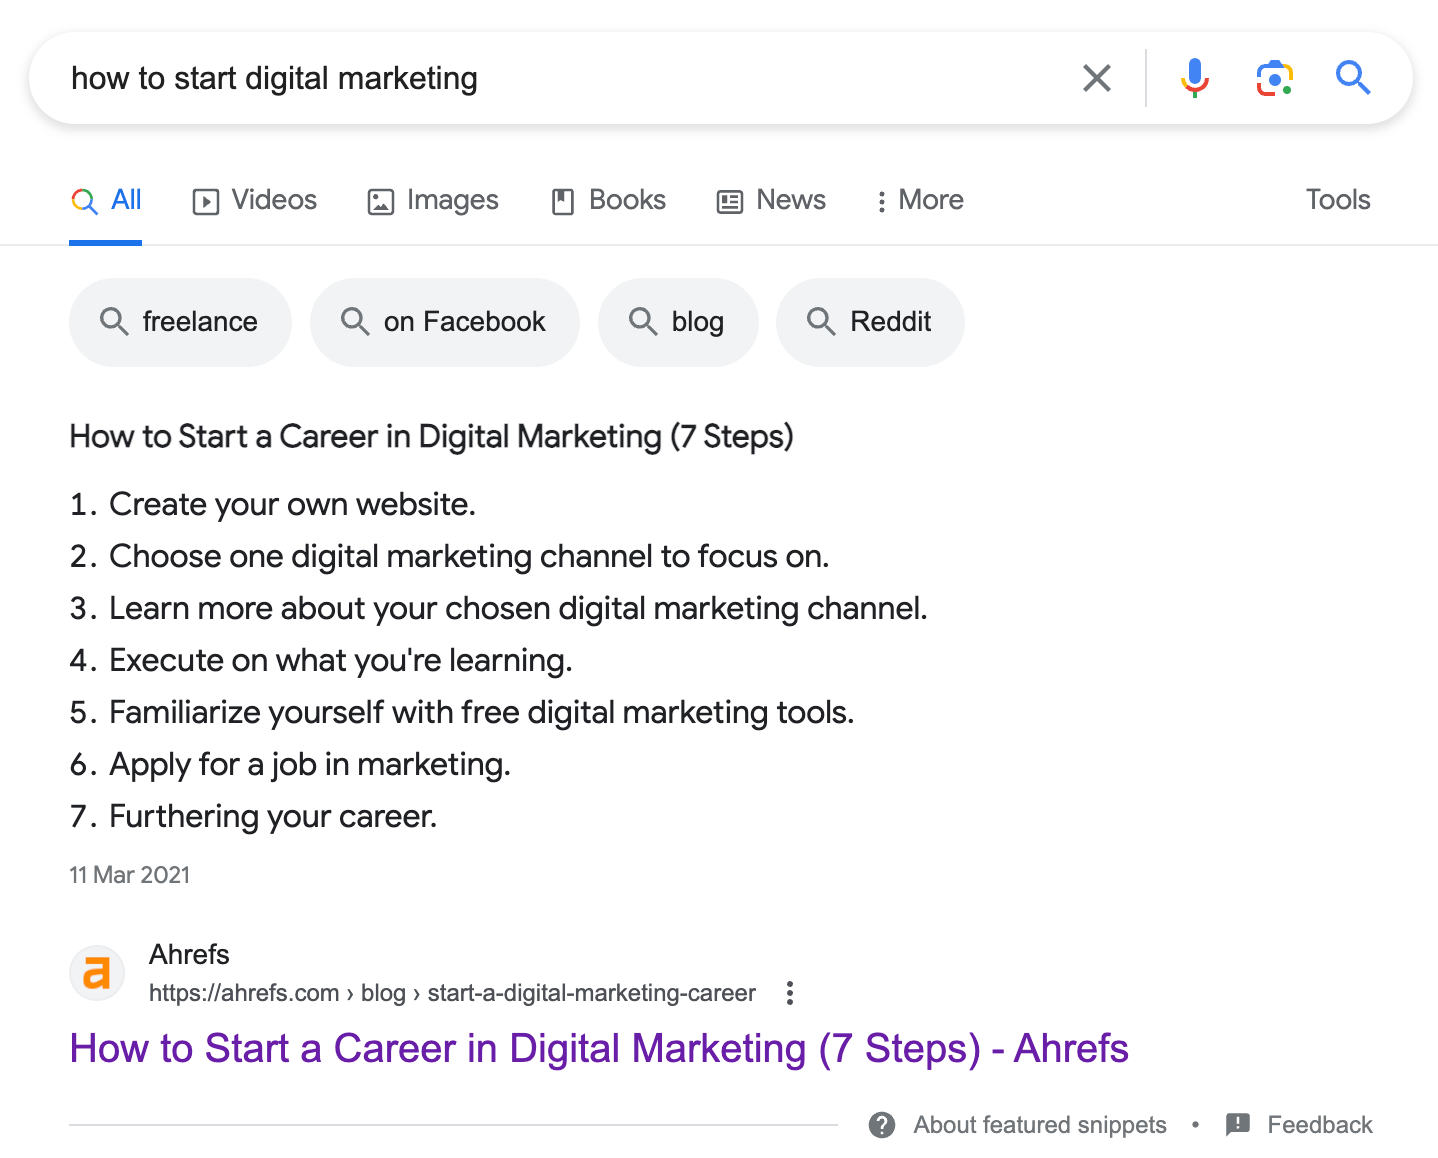Click the blue magnifying glass search icon

(x=1353, y=77)
